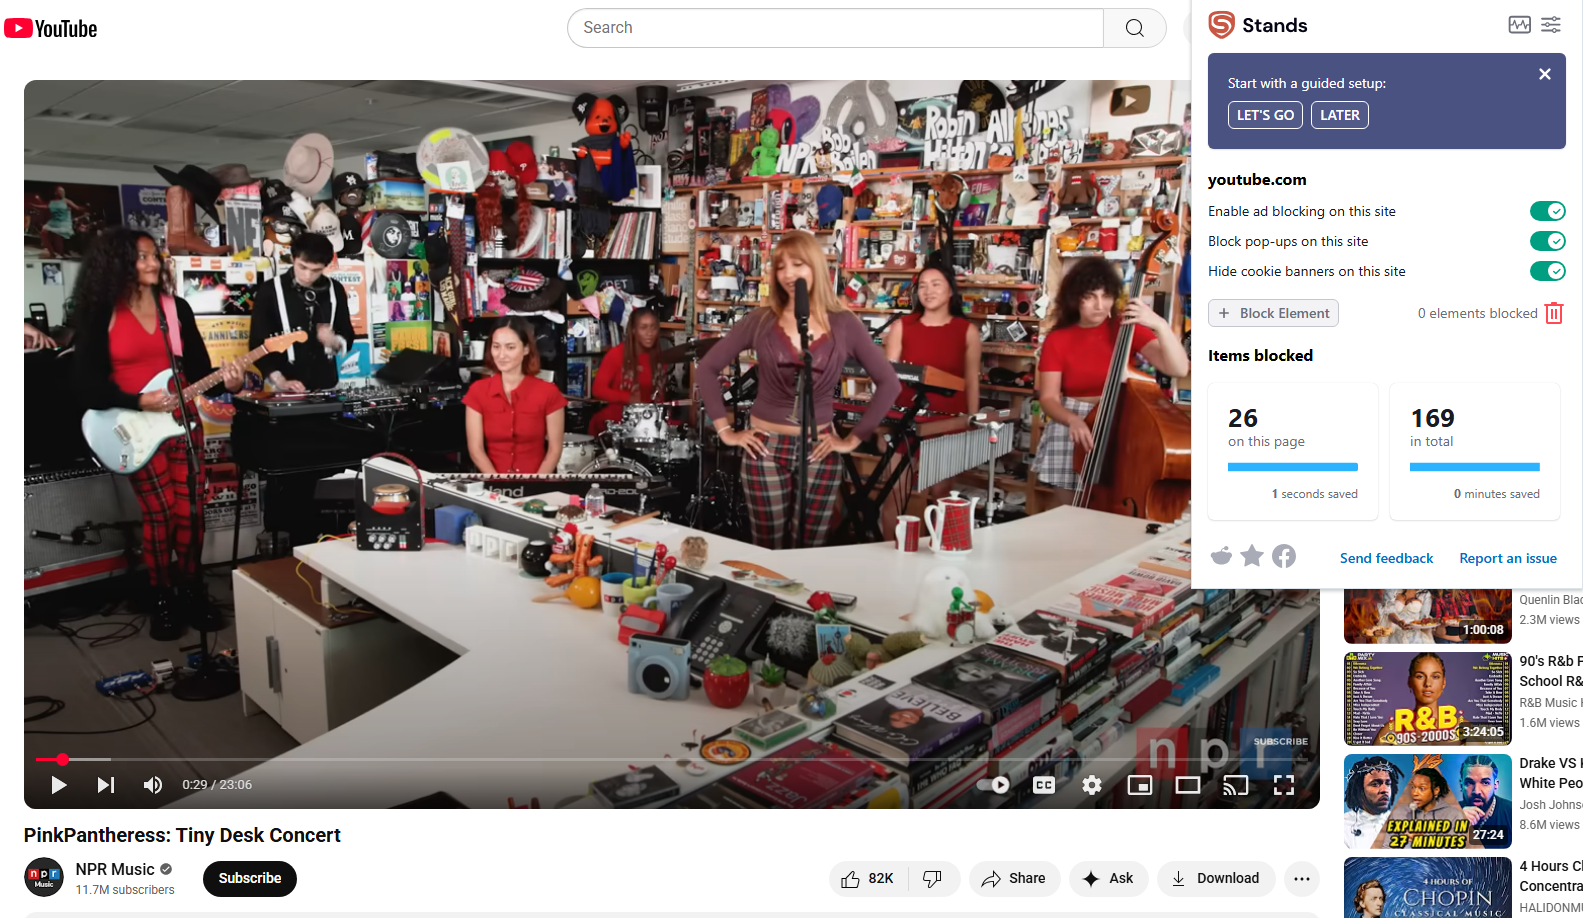Seek using the red progress scrubber
This screenshot has height=918, width=1583.
(62, 760)
